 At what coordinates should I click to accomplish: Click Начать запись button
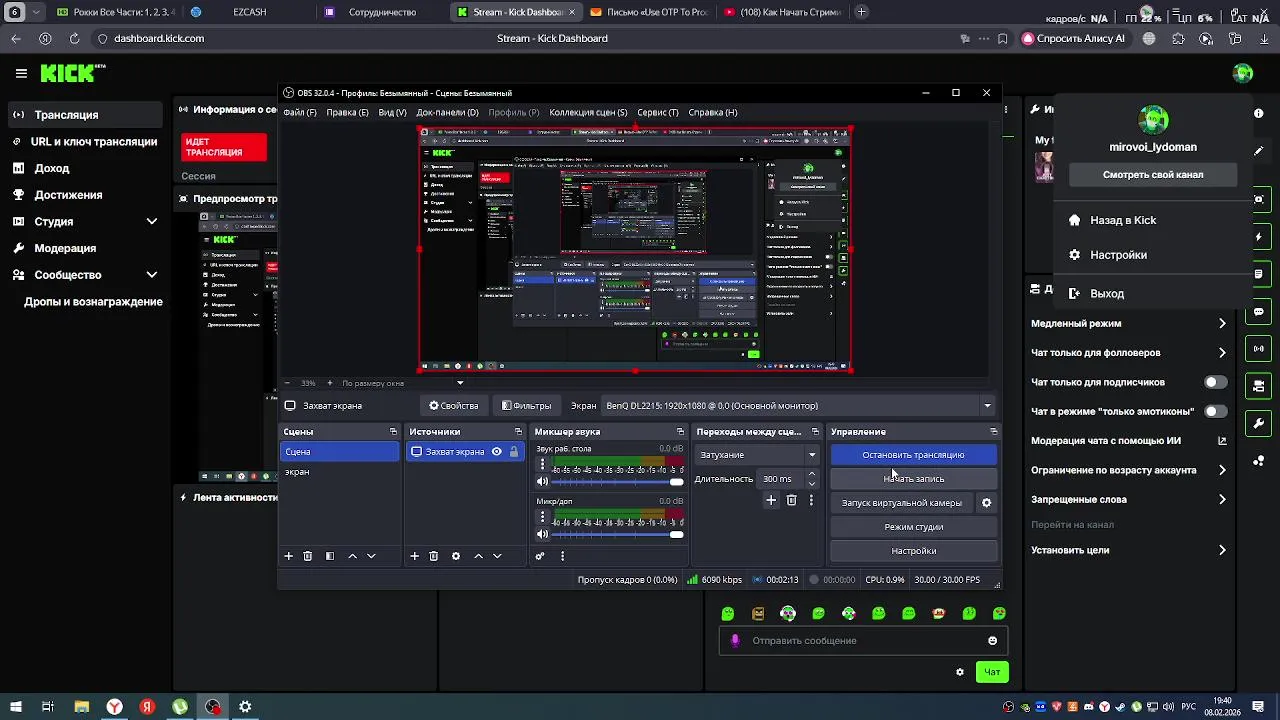pos(913,479)
